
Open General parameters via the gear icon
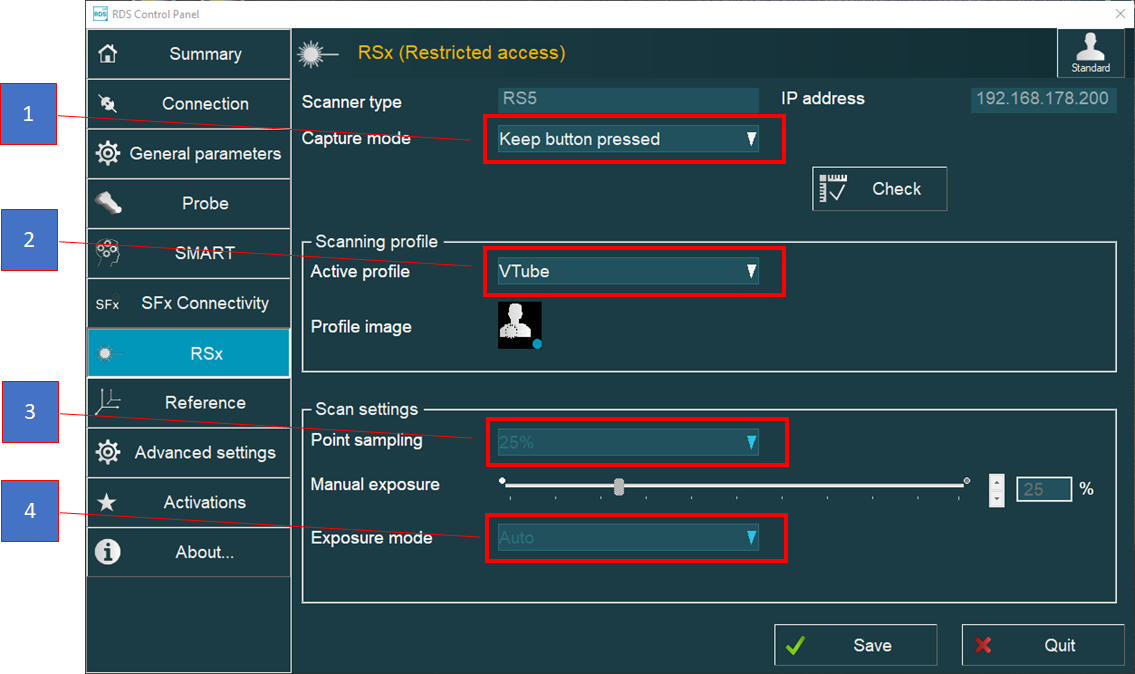110,153
